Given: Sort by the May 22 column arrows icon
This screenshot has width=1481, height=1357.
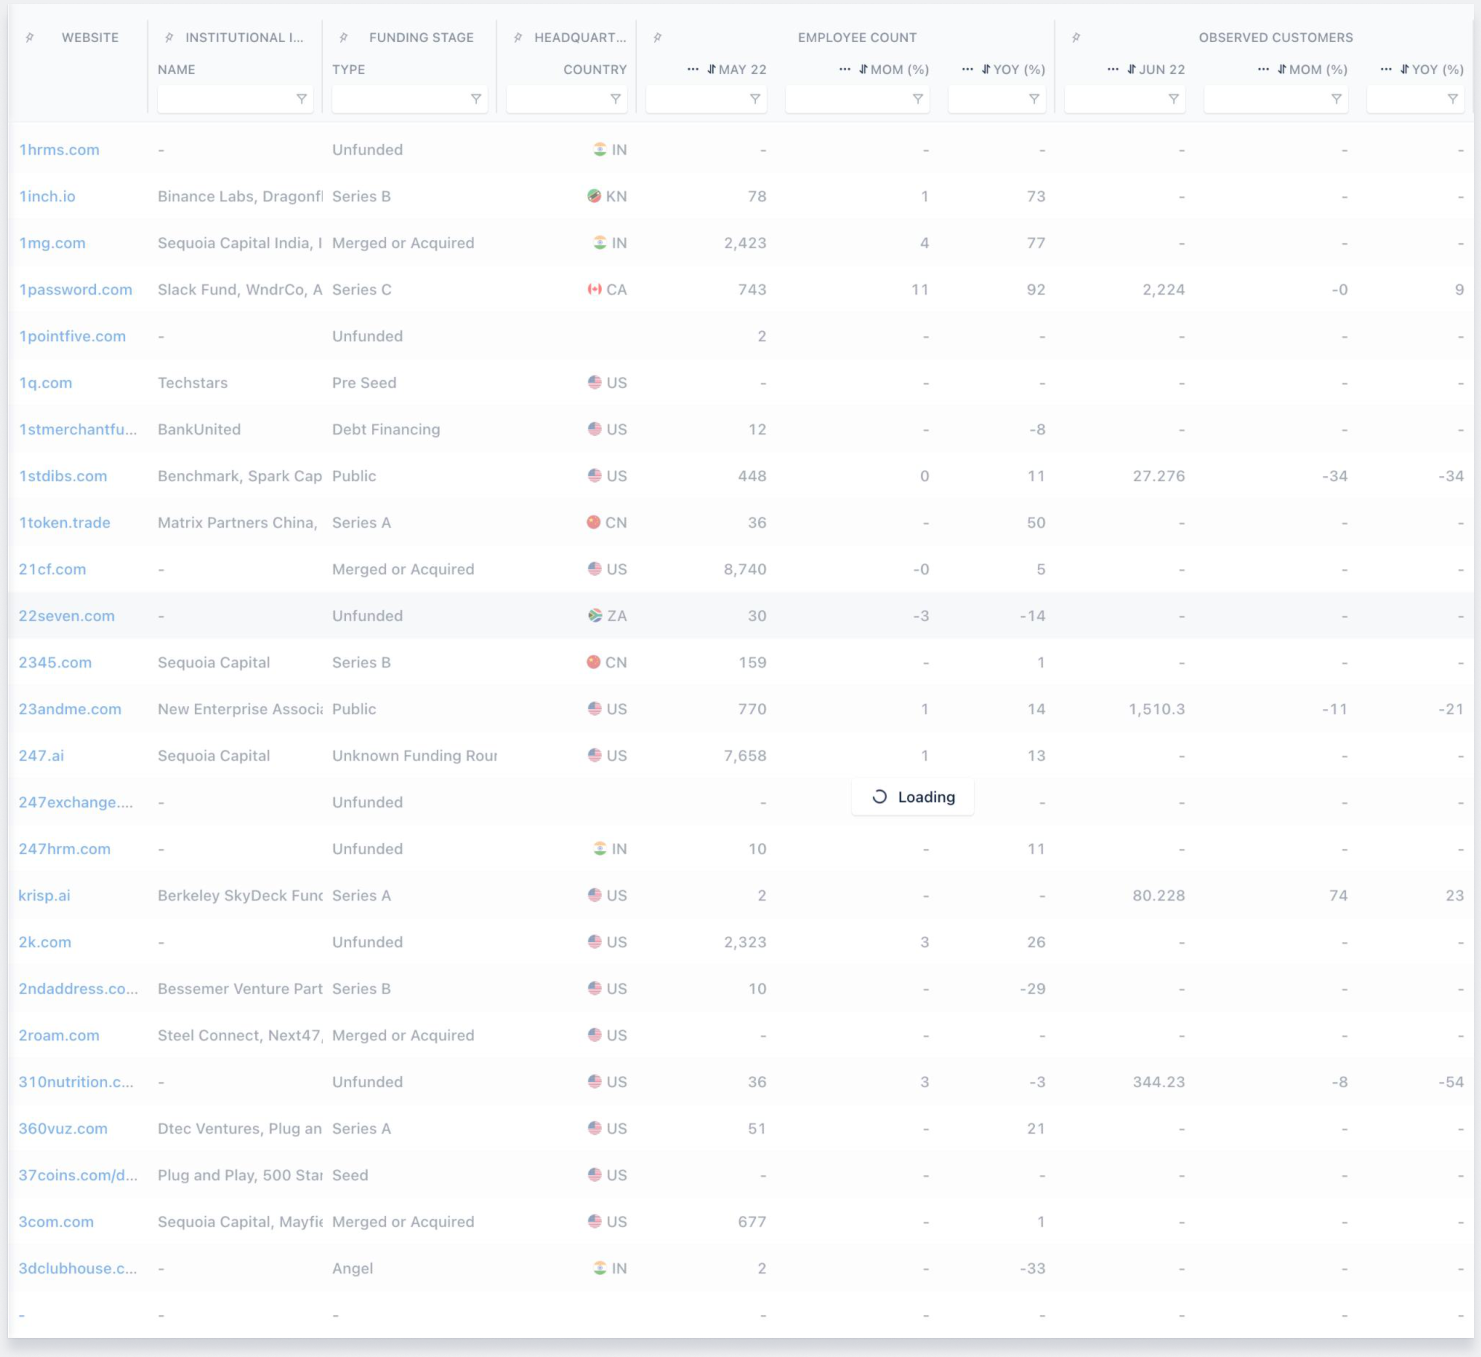Looking at the screenshot, I should pyautogui.click(x=711, y=69).
